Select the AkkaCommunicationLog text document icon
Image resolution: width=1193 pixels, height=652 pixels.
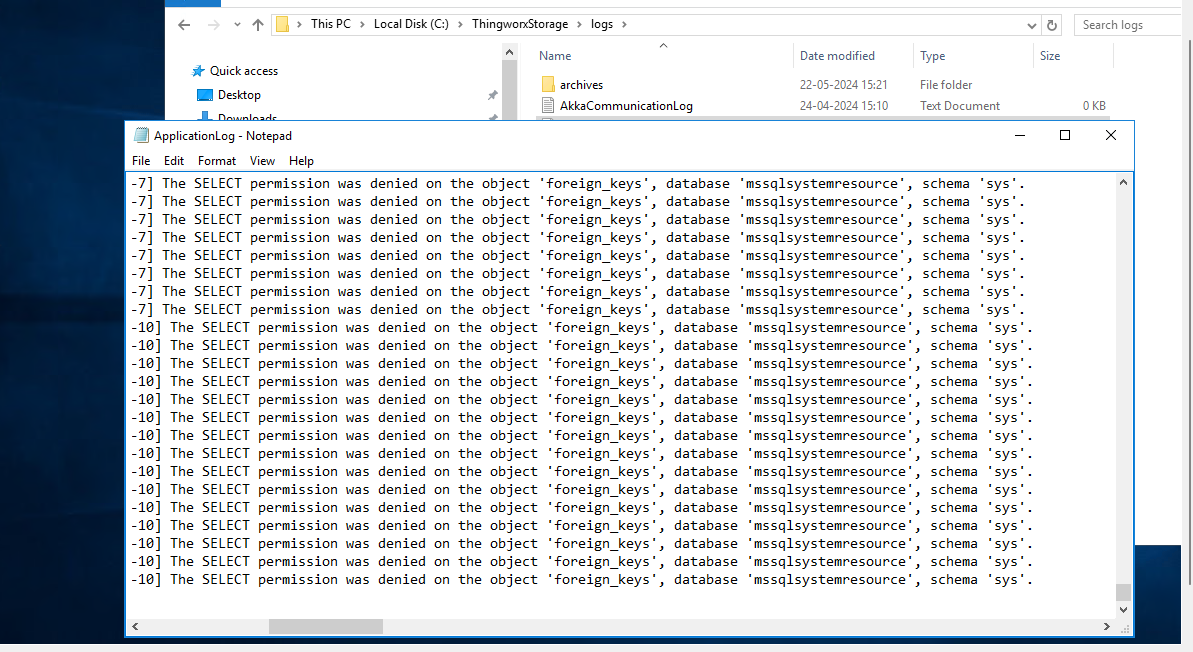click(547, 105)
